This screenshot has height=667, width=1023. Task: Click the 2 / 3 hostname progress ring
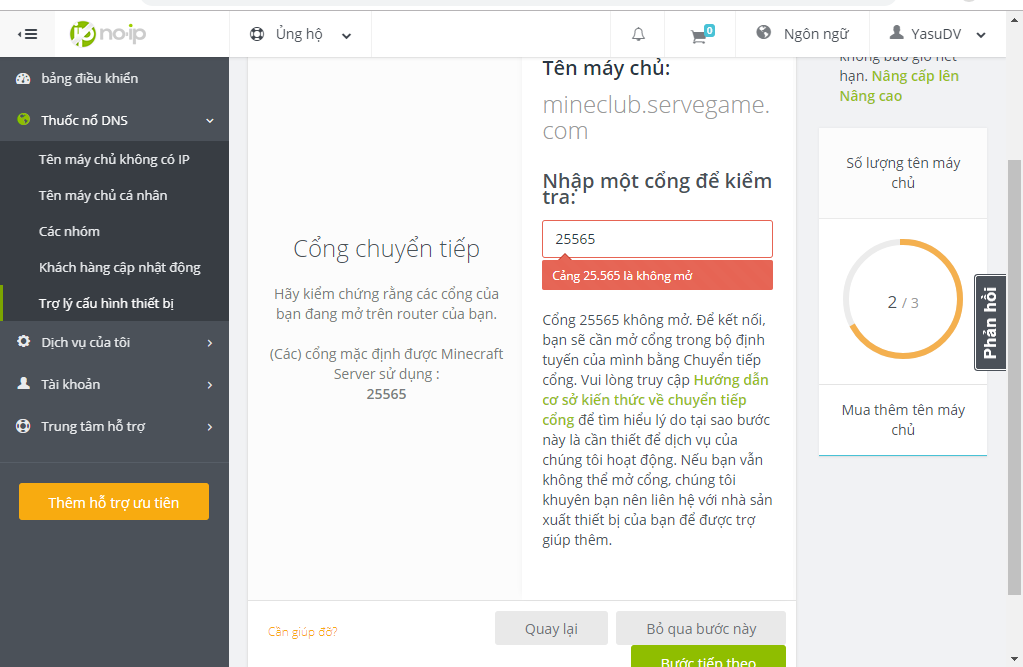pos(903,299)
